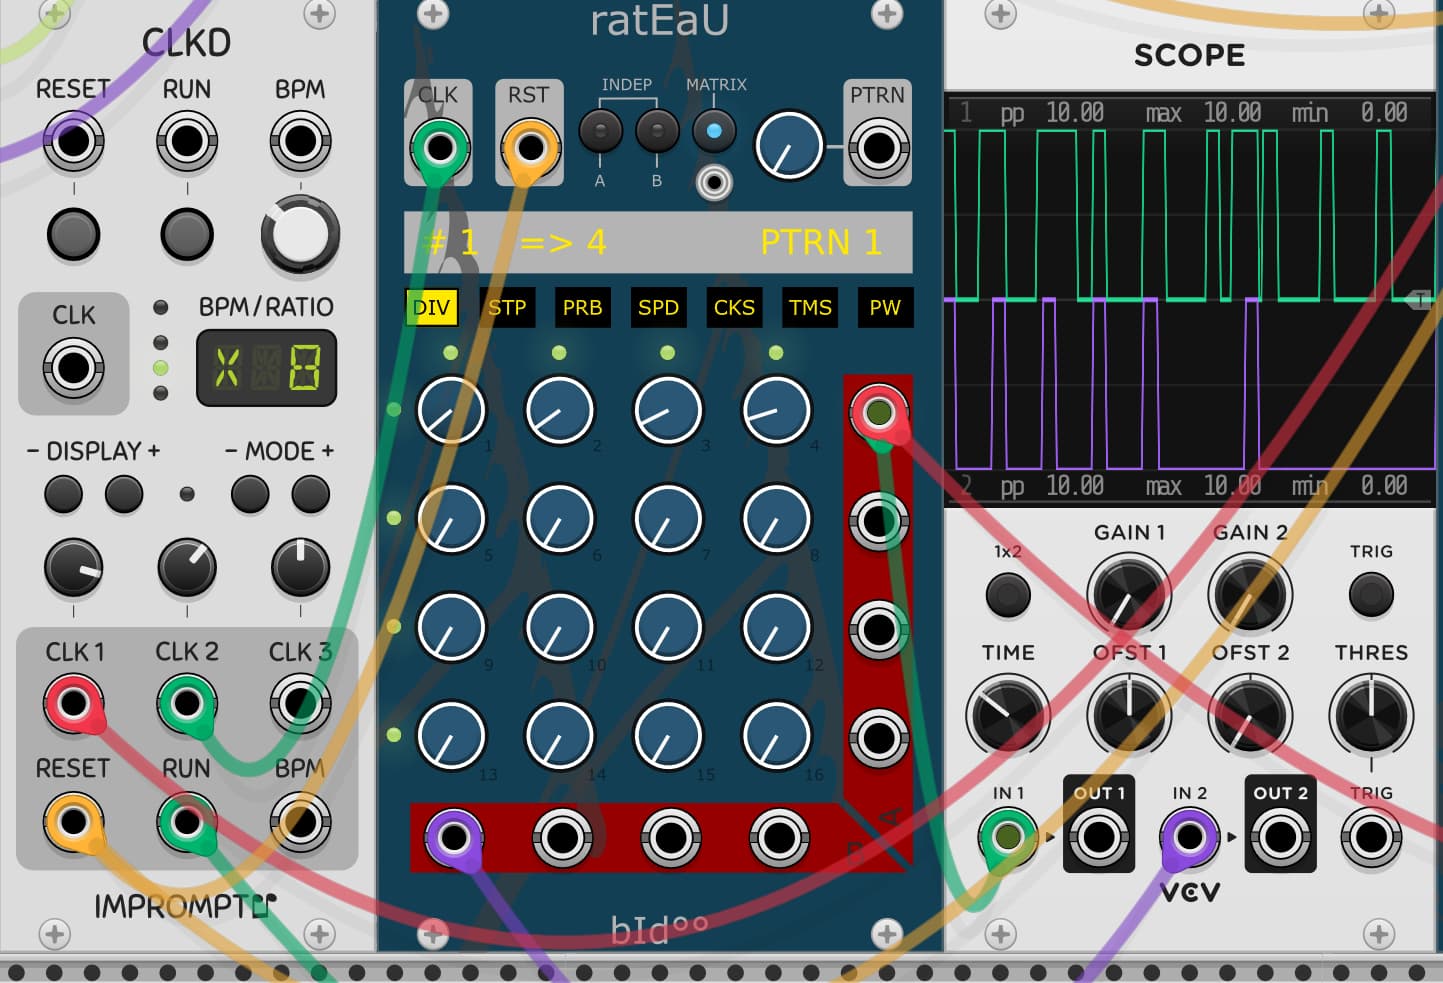Toggle the TRIG button on SCOPE
This screenshot has width=1443, height=983.
(x=1371, y=594)
